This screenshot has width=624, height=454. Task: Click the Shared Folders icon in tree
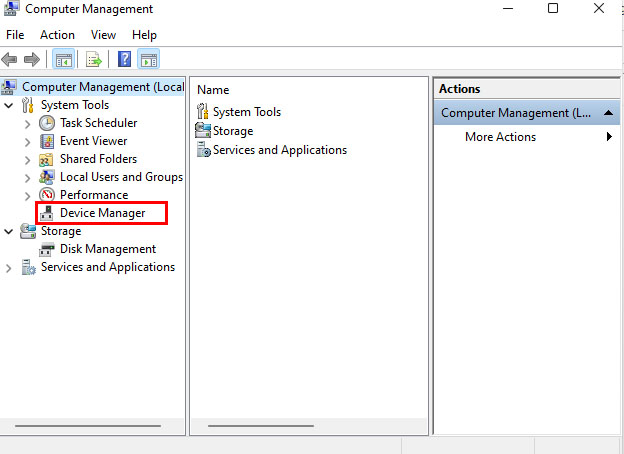(47, 159)
